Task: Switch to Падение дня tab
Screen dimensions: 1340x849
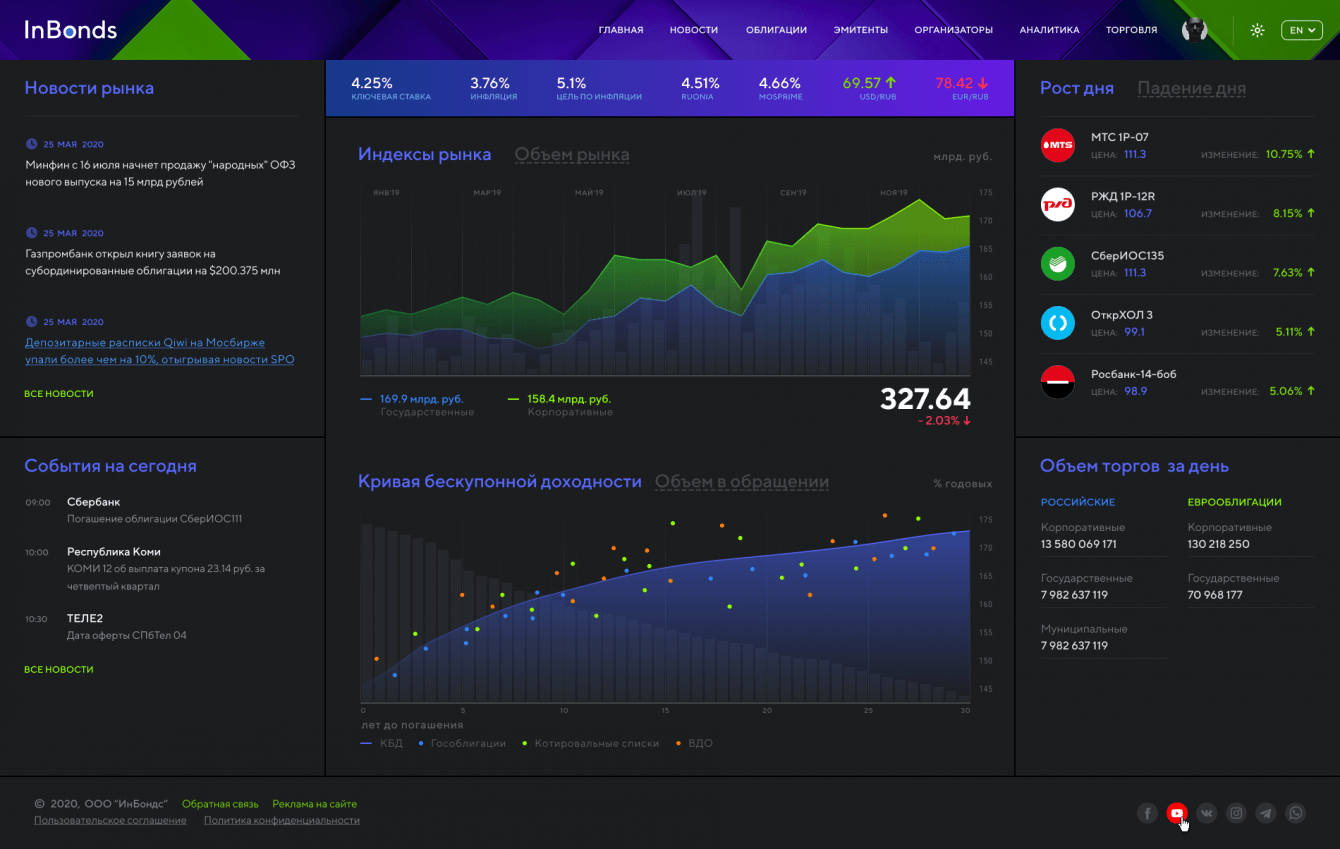Action: coord(1191,88)
